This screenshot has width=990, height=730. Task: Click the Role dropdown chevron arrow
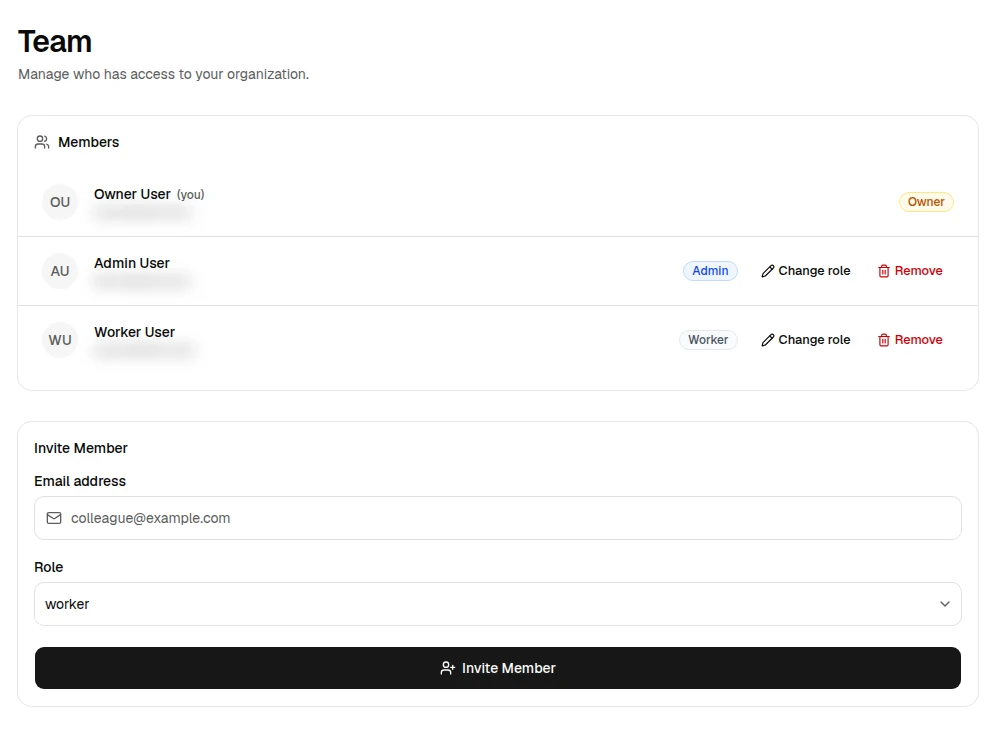[945, 604]
